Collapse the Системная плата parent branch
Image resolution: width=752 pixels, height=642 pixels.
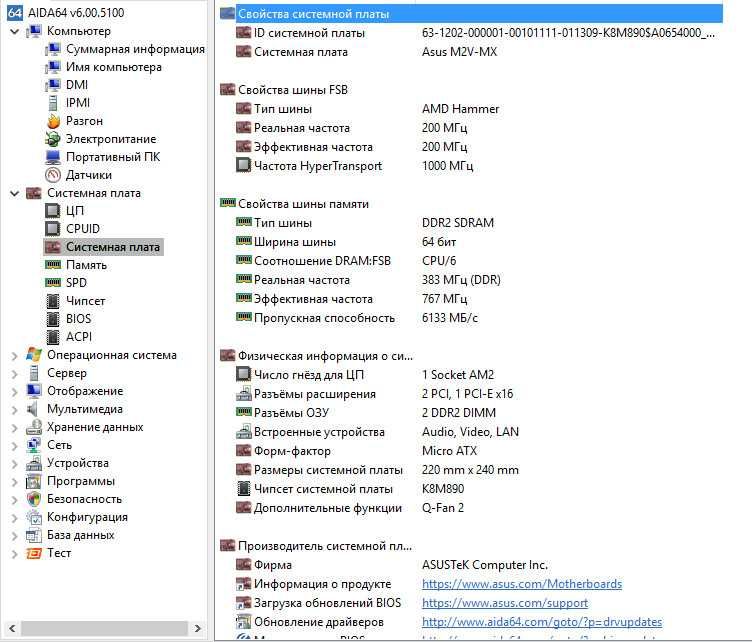15,194
